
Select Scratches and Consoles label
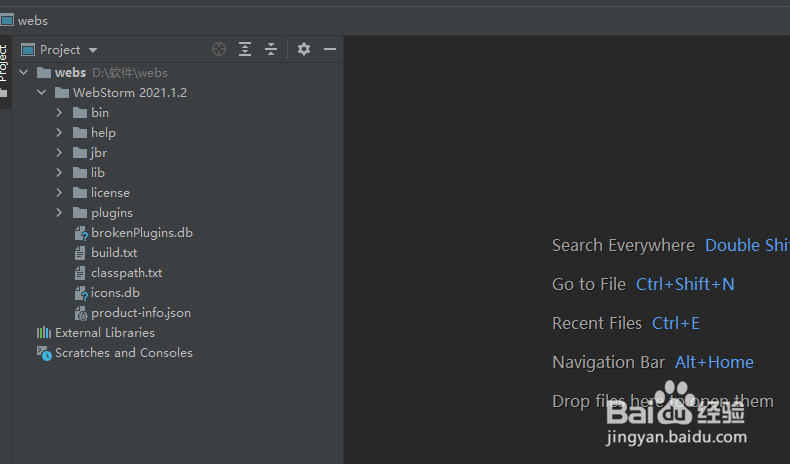pos(124,353)
